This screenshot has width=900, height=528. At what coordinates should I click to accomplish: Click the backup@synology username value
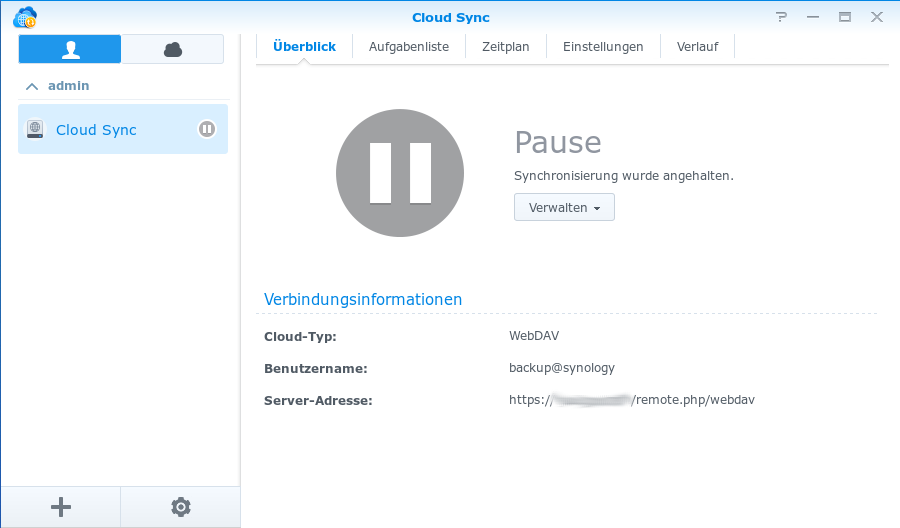[x=562, y=368]
